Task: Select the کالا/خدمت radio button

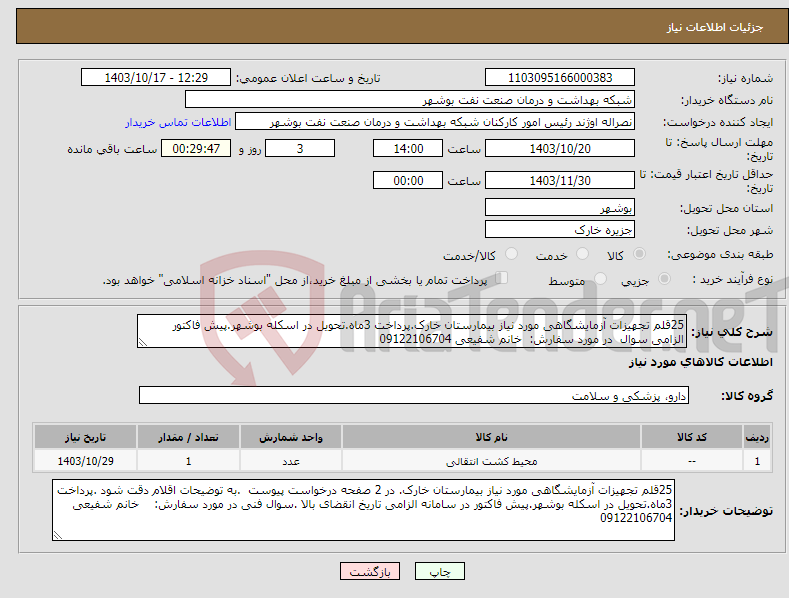Action: click(511, 254)
